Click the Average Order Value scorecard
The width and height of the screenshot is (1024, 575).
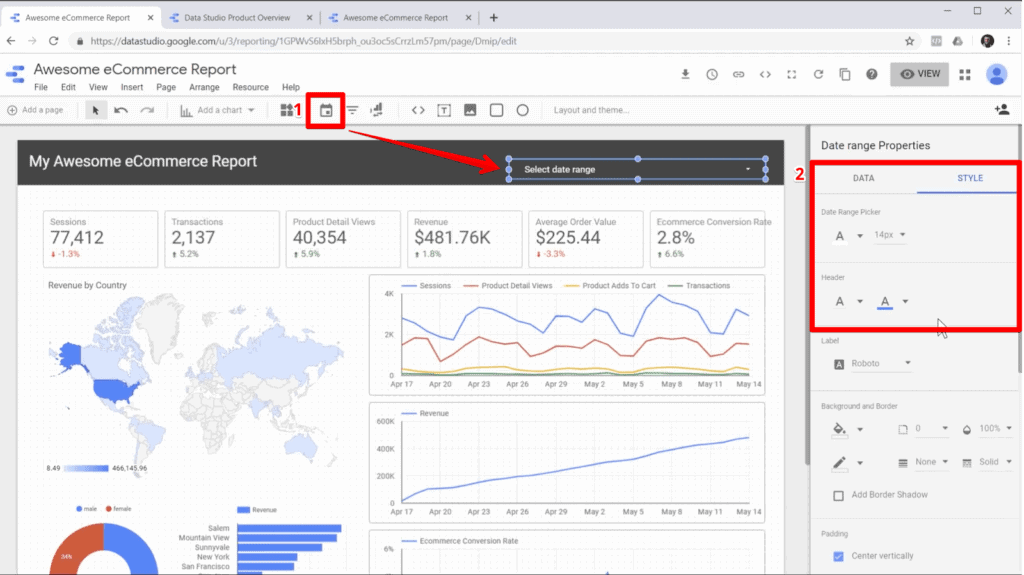click(586, 239)
